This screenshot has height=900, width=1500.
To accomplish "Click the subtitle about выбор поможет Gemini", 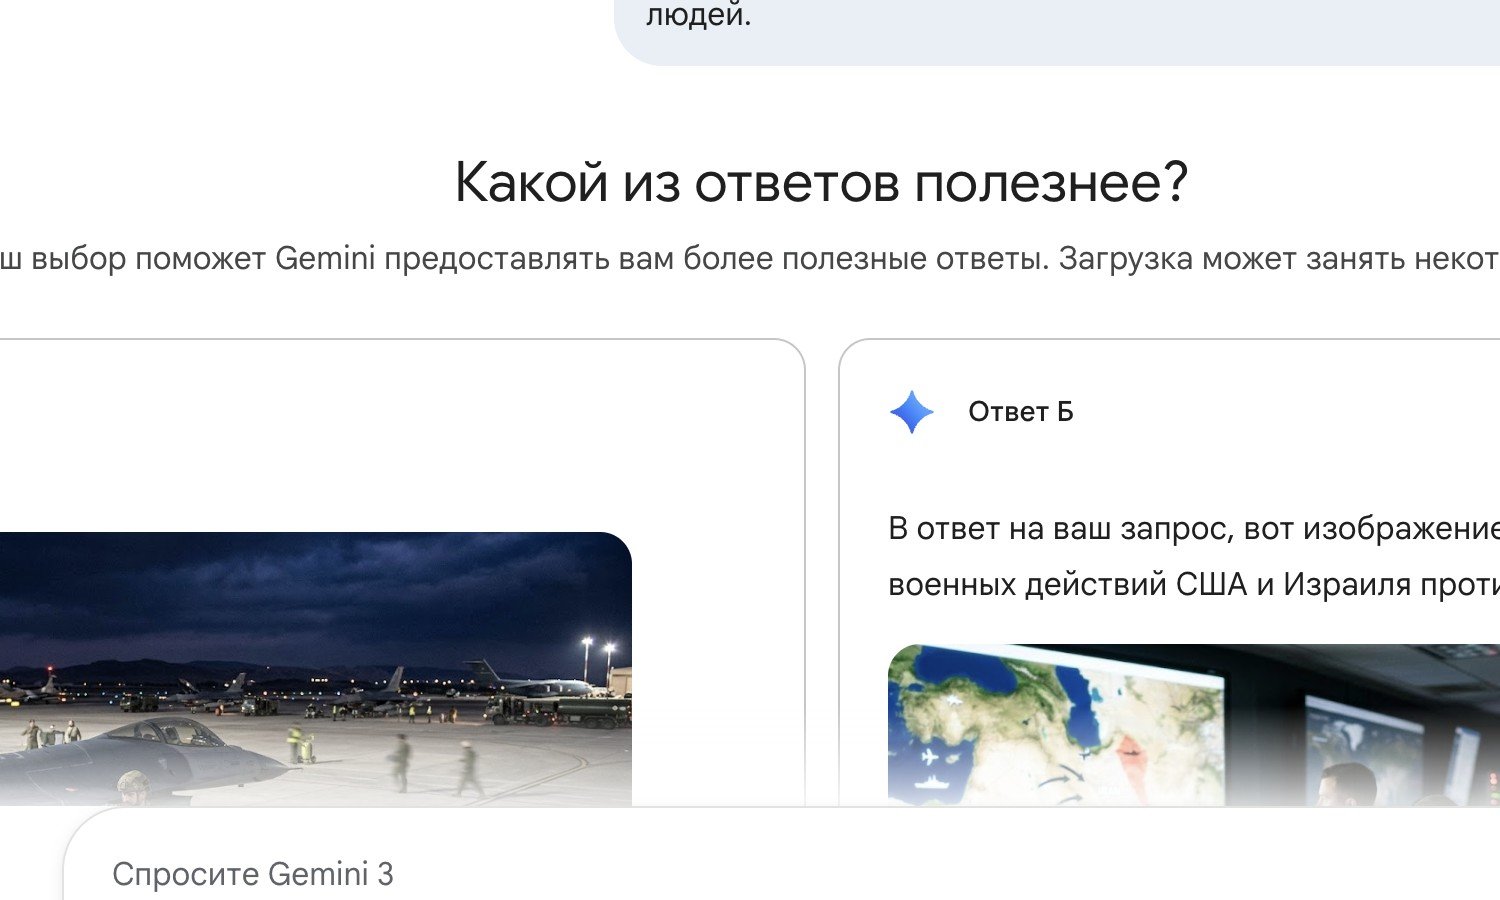I will pyautogui.click(x=750, y=259).
